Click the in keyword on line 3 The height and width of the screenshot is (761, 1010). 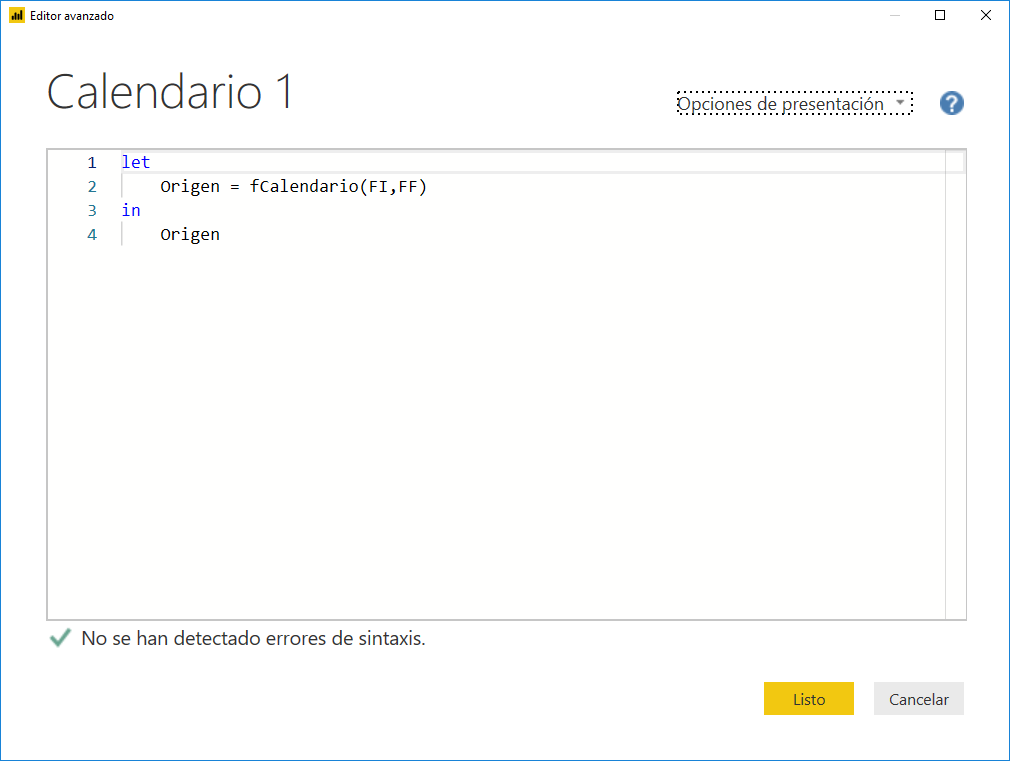point(130,210)
